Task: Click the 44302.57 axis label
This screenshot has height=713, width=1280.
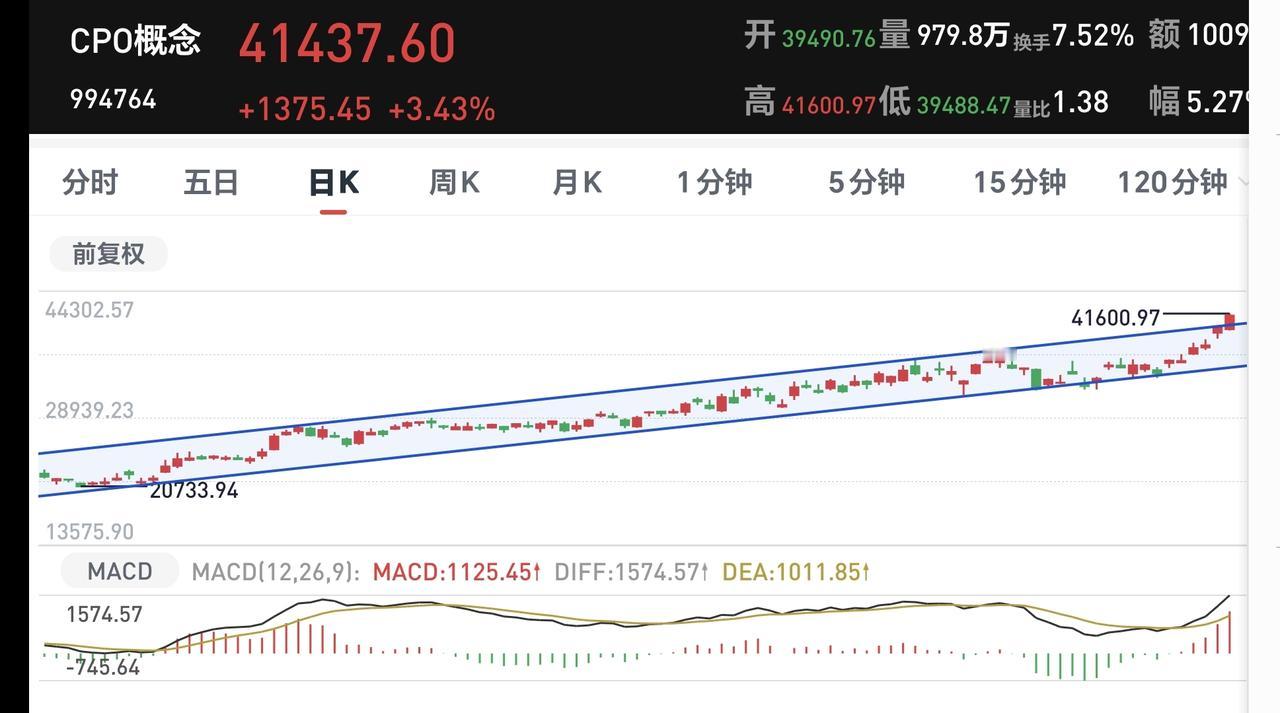Action: [89, 310]
